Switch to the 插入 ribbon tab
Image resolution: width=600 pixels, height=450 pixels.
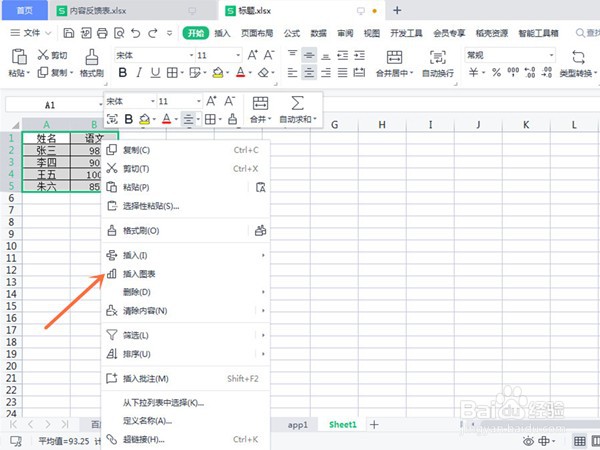click(x=222, y=33)
